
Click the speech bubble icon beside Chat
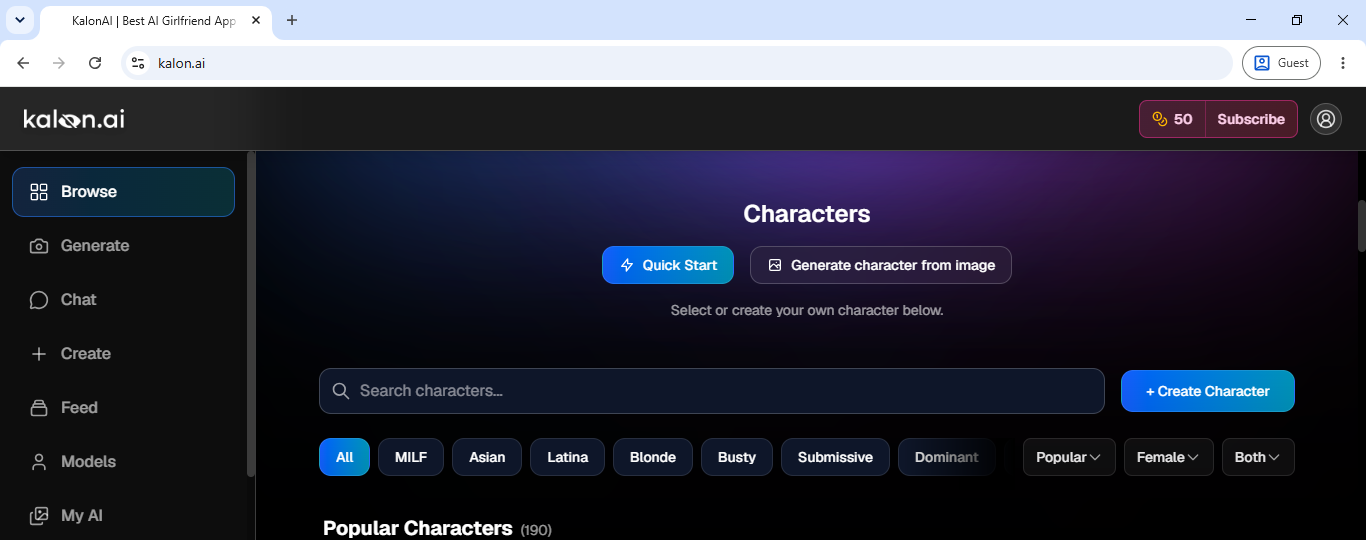click(x=39, y=300)
